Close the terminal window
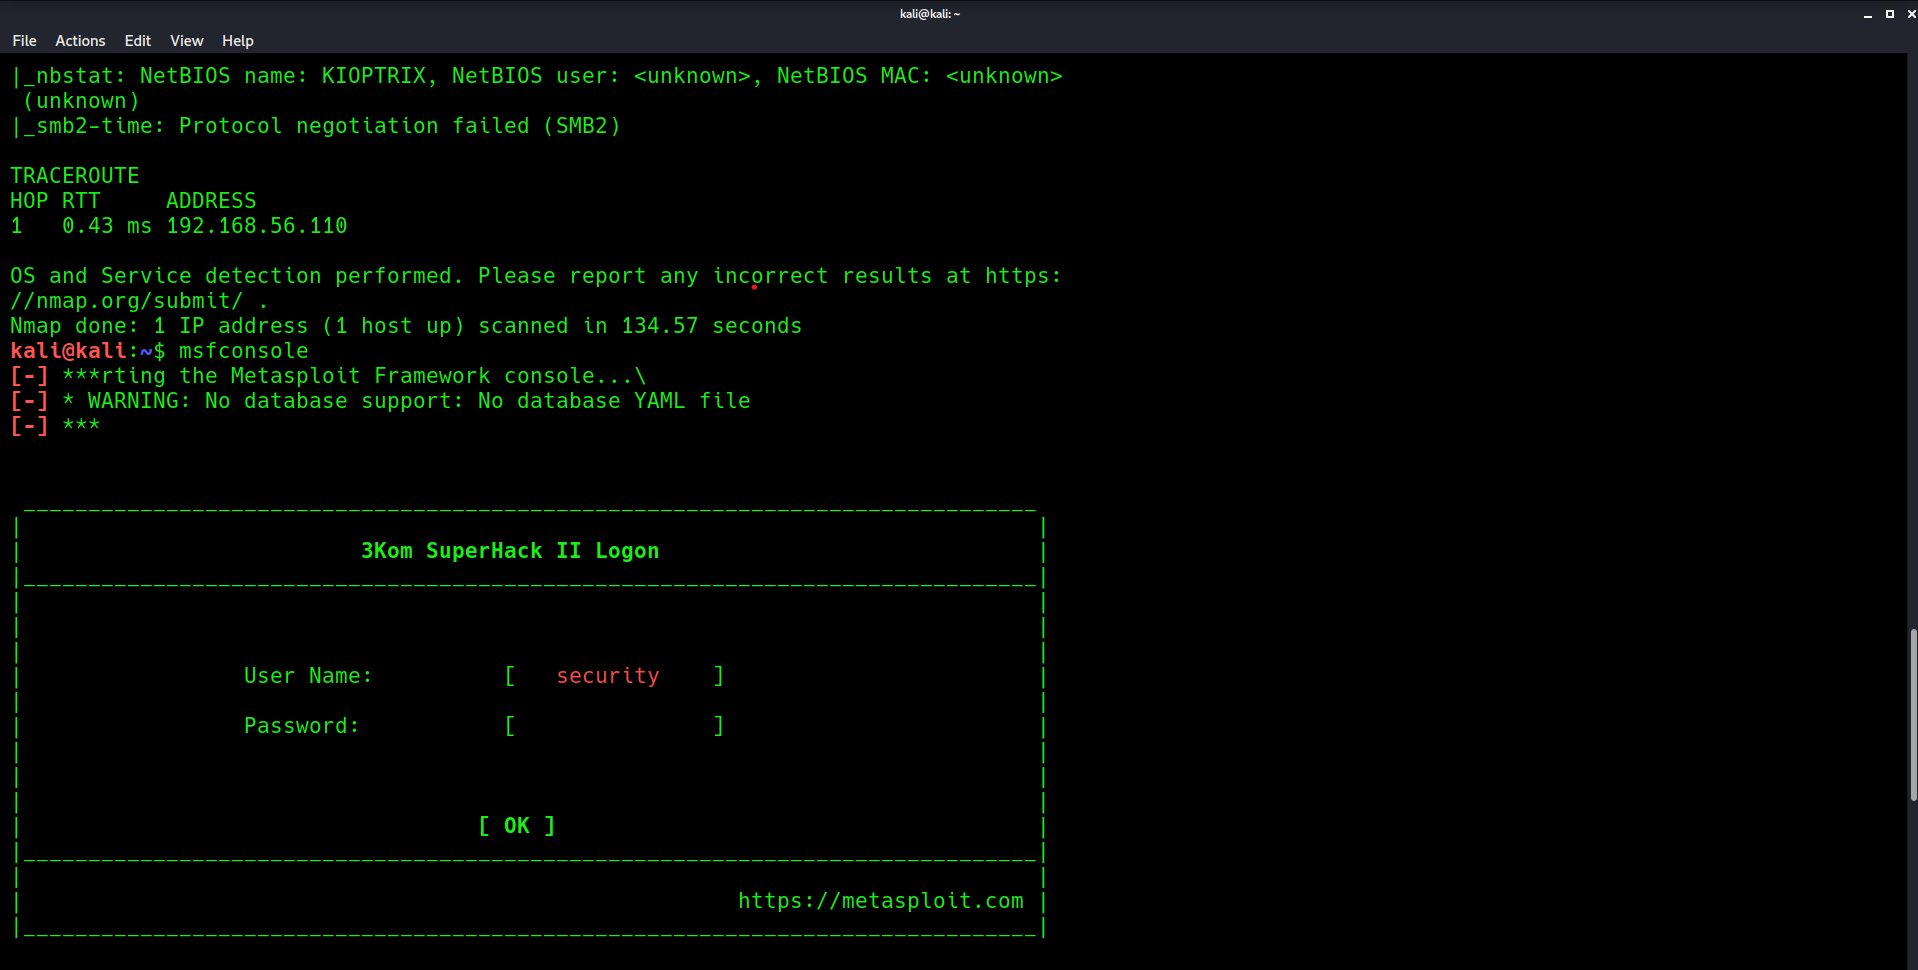 point(1911,14)
